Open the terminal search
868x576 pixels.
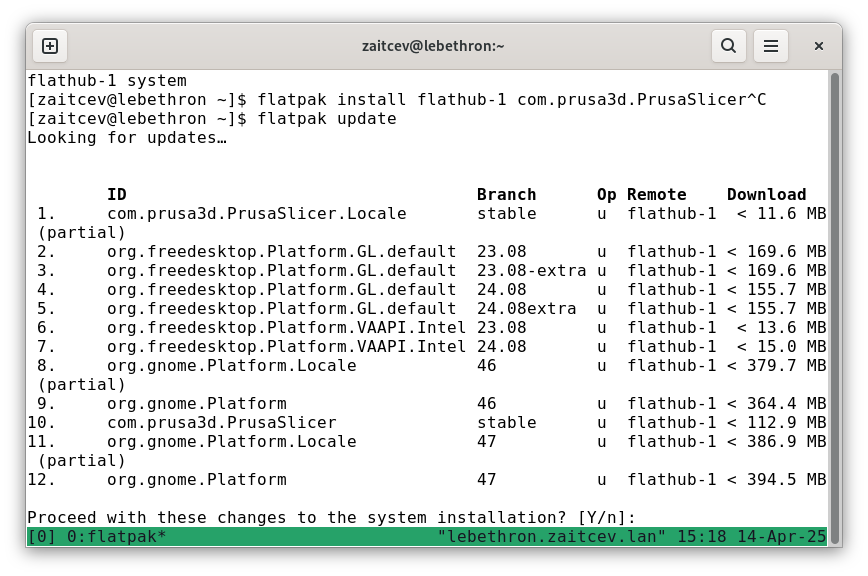[x=728, y=46]
